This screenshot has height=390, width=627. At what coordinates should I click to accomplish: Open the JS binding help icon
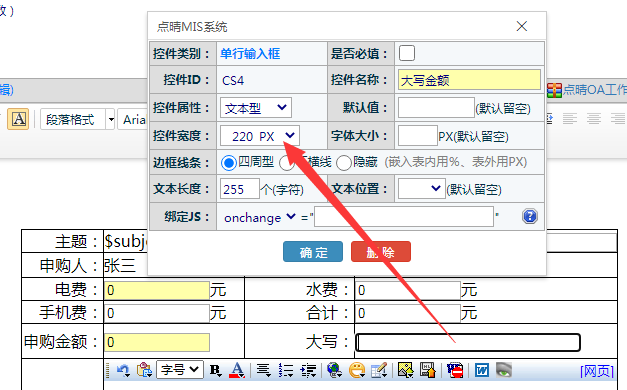click(x=529, y=216)
